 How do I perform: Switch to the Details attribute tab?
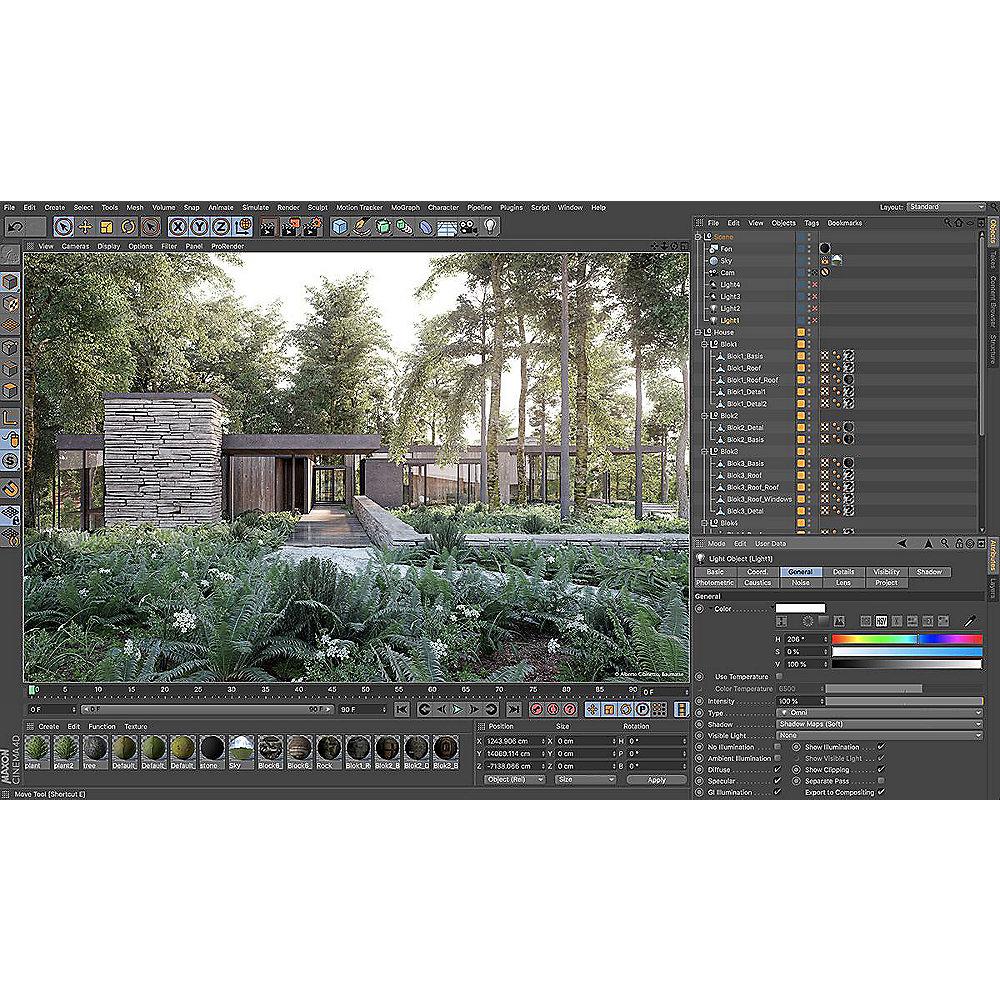843,572
